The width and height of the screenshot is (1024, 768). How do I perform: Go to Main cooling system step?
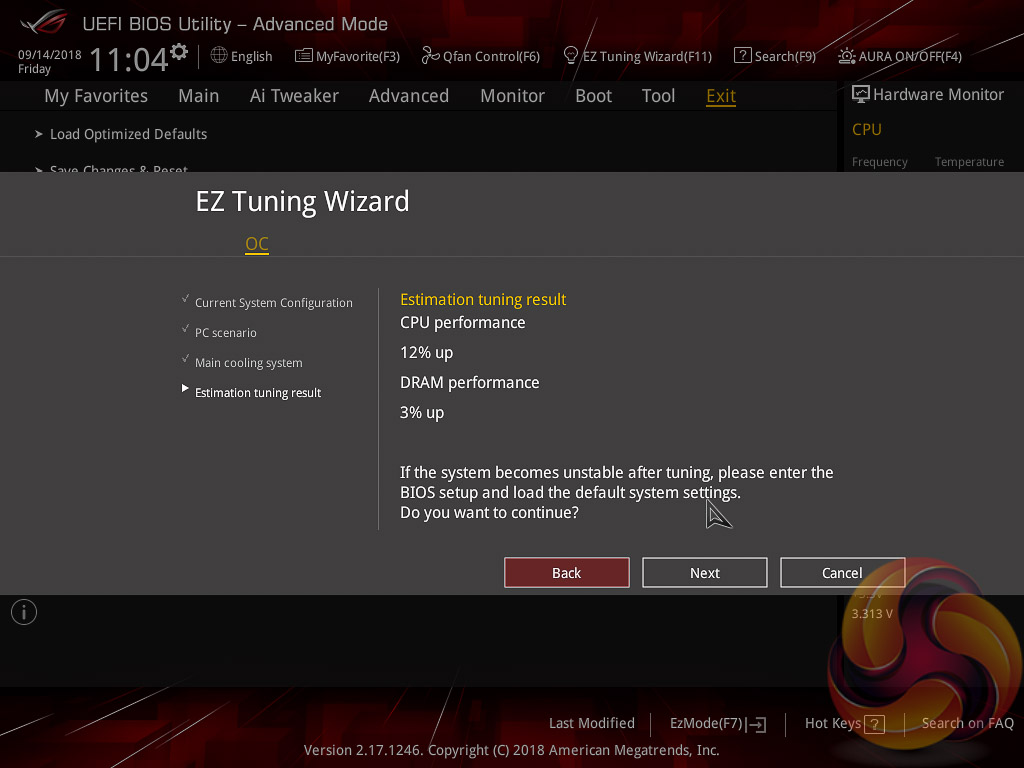[249, 363]
